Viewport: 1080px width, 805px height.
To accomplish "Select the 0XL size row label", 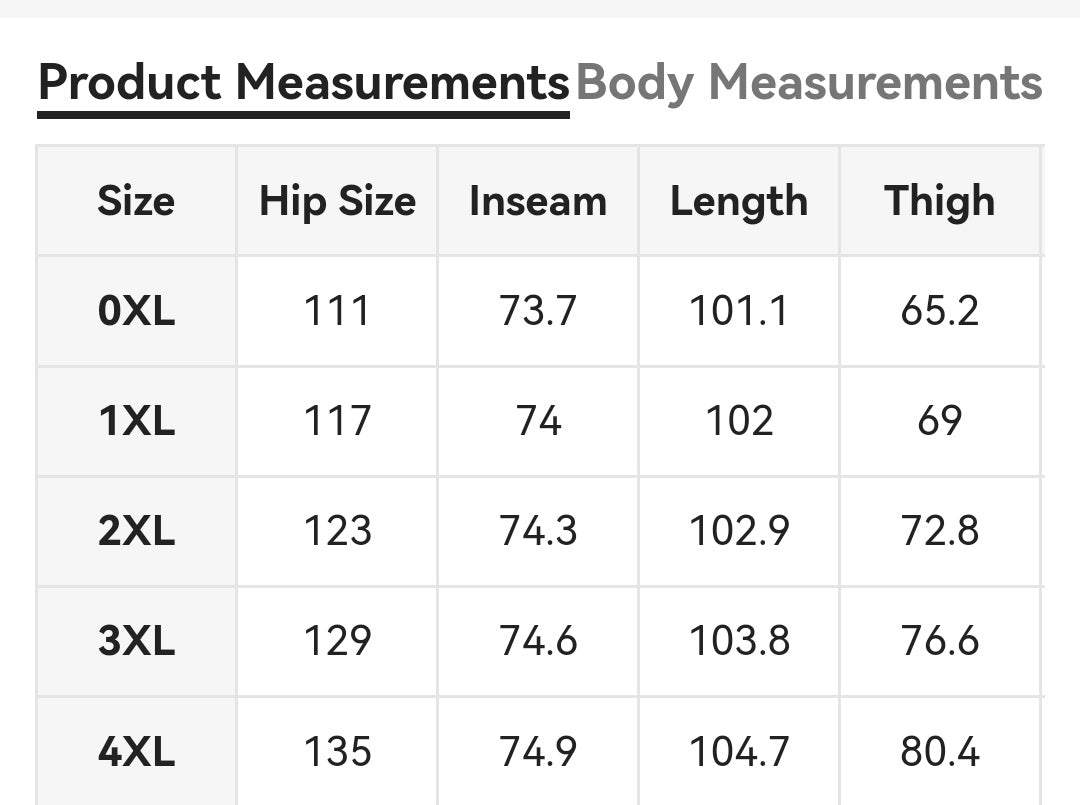I will click(x=136, y=311).
